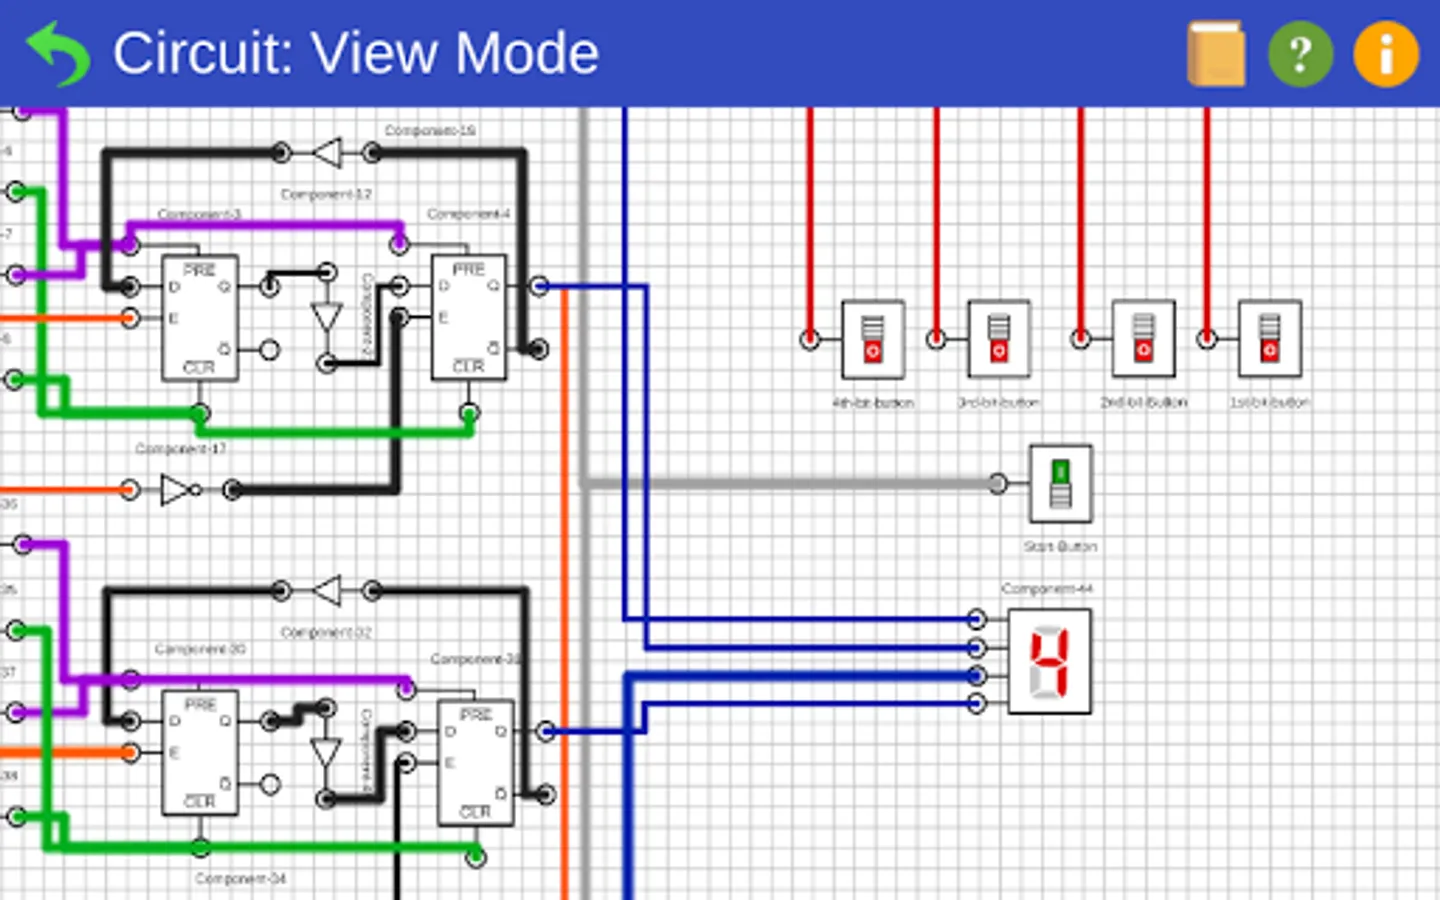Toggle the 4th-bit button switch
Image resolution: width=1440 pixels, height=900 pixels.
point(873,340)
